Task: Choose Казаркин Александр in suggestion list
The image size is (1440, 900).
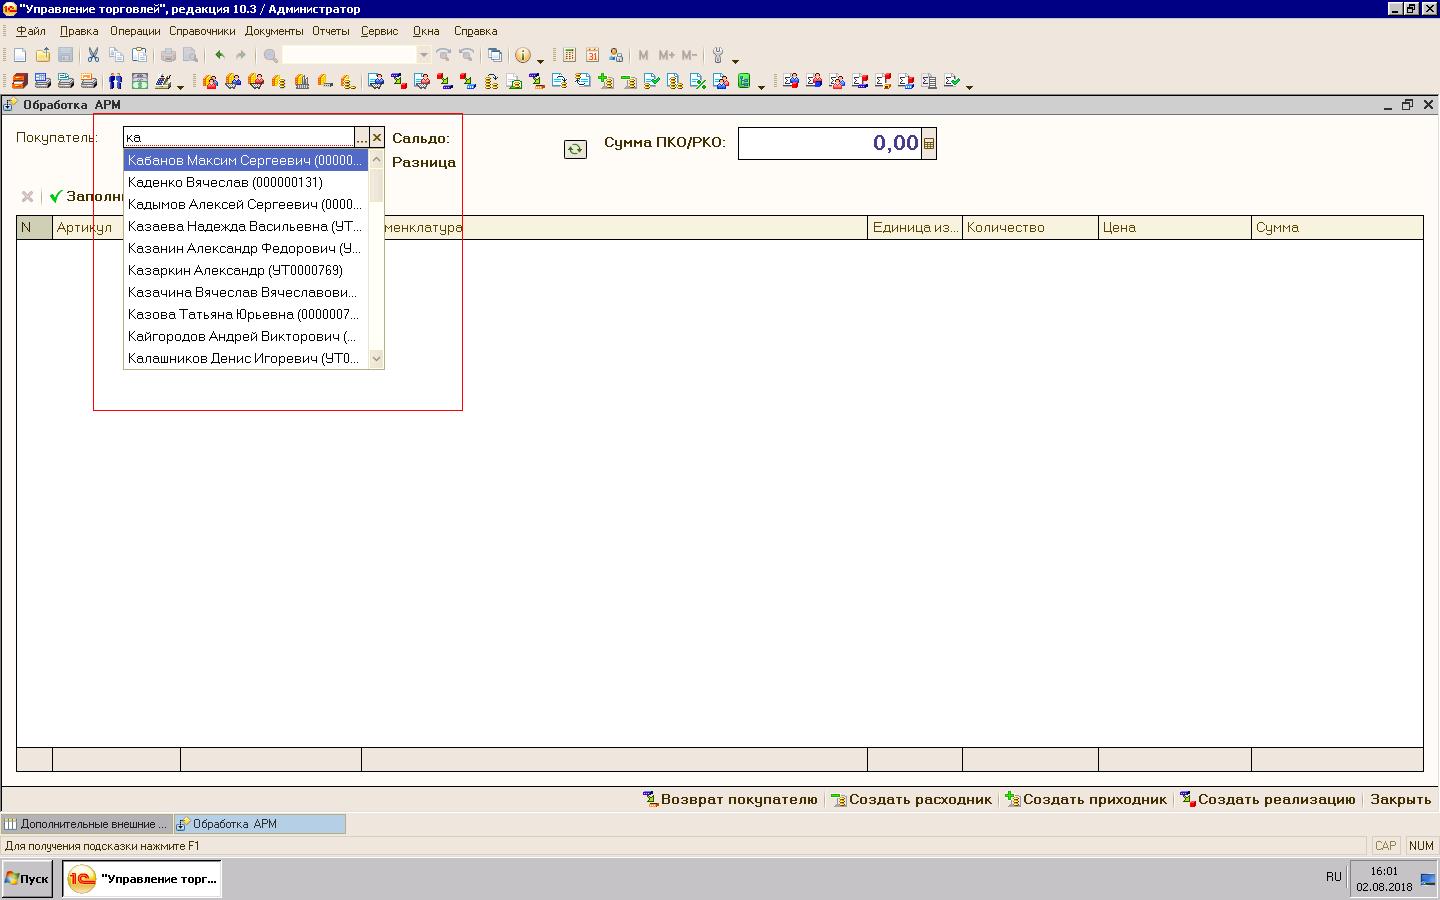Action: [235, 270]
